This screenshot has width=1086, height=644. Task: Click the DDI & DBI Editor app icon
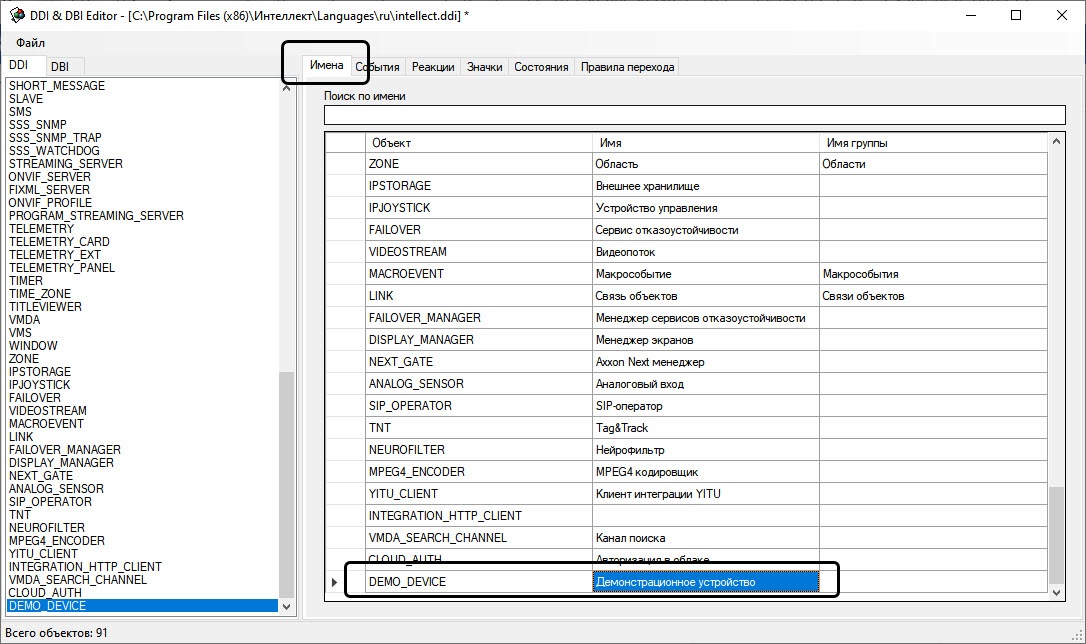coord(15,16)
